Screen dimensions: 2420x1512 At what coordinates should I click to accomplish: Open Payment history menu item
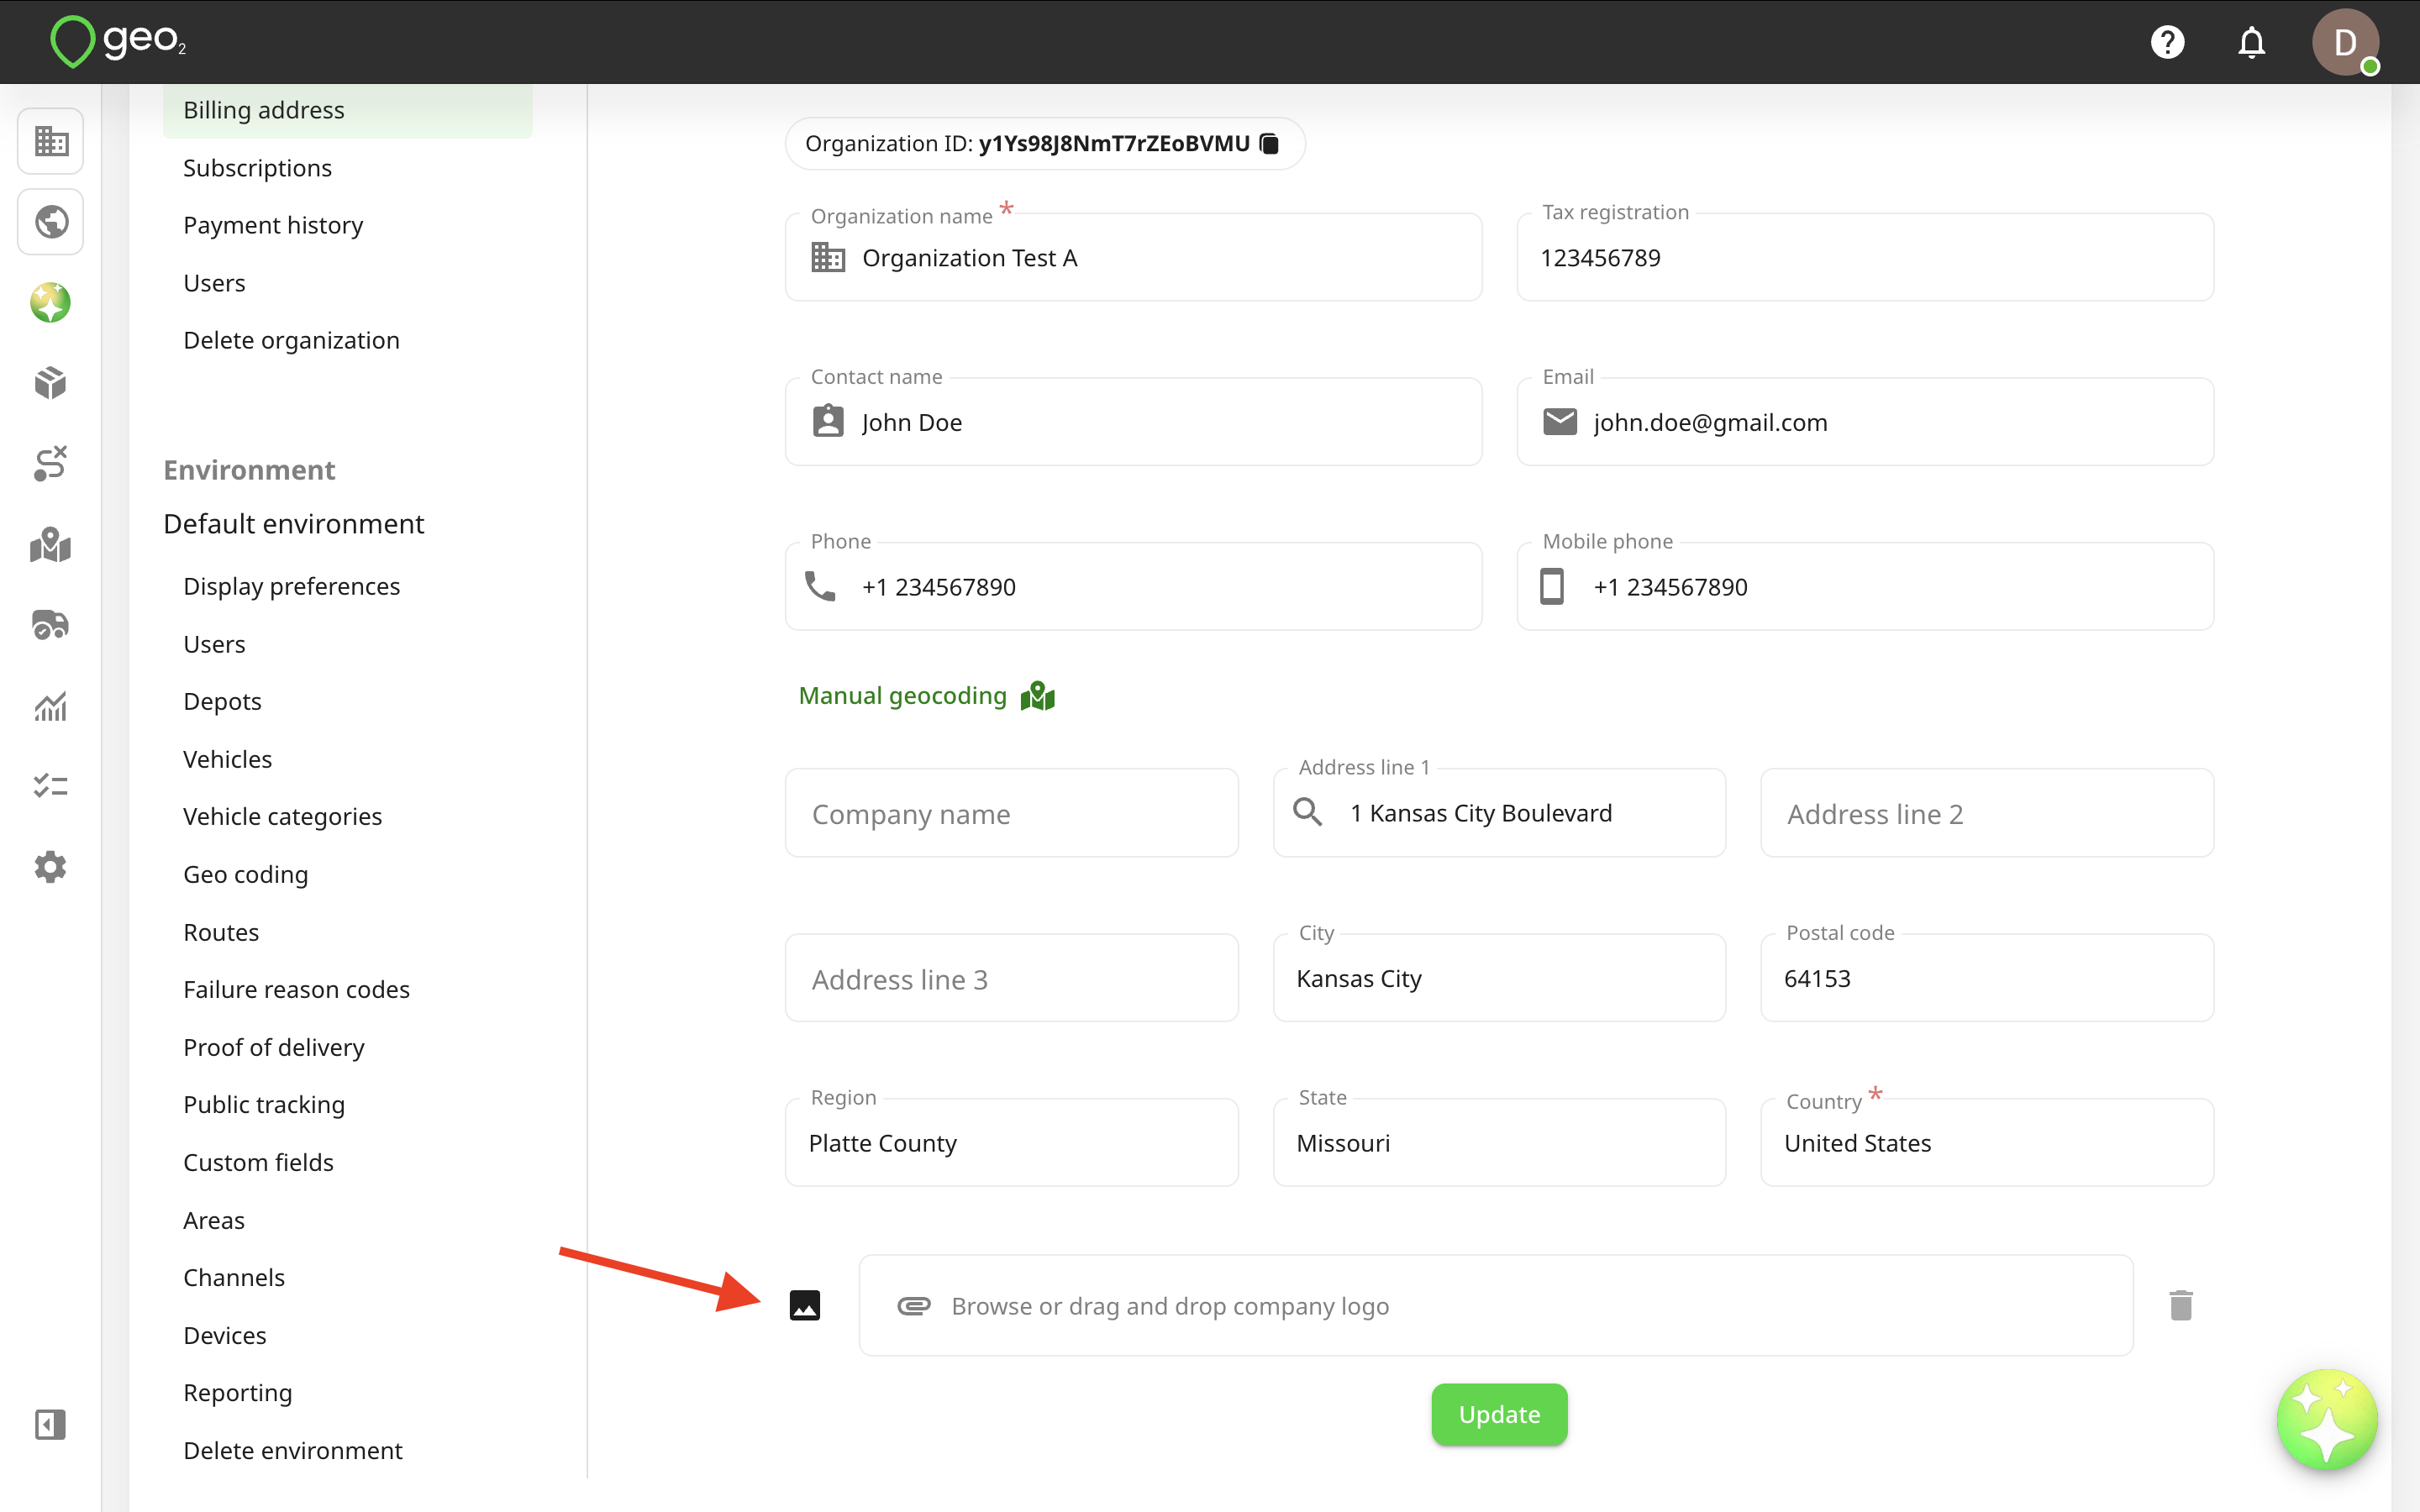point(273,225)
